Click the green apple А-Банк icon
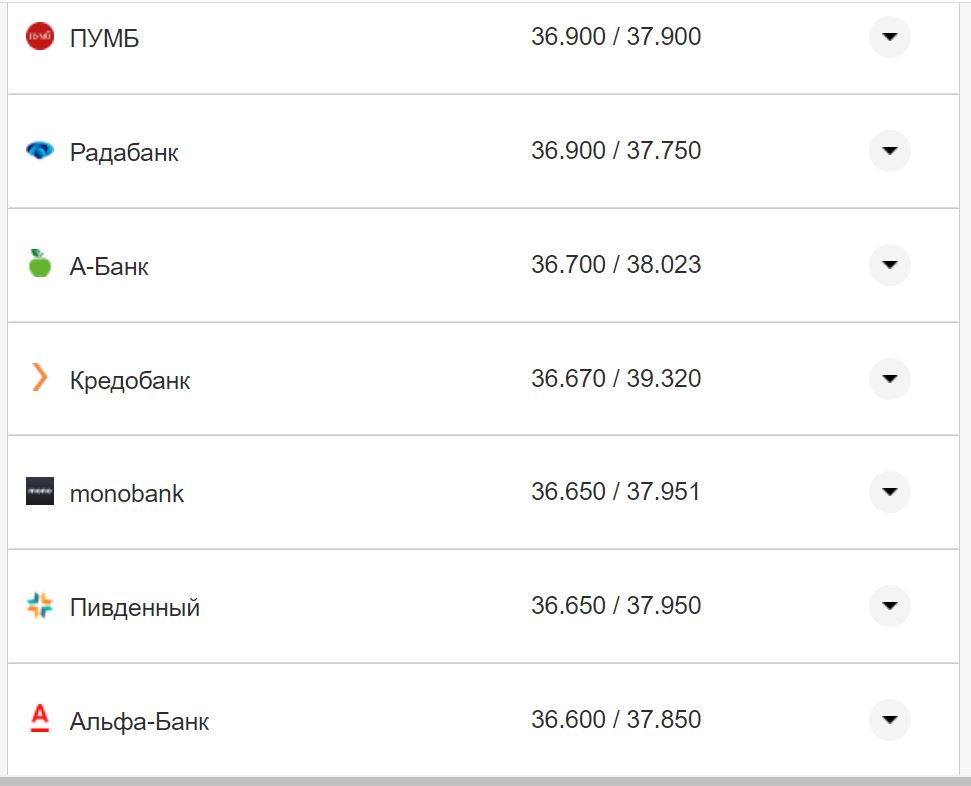The width and height of the screenshot is (971, 786). coord(40,264)
